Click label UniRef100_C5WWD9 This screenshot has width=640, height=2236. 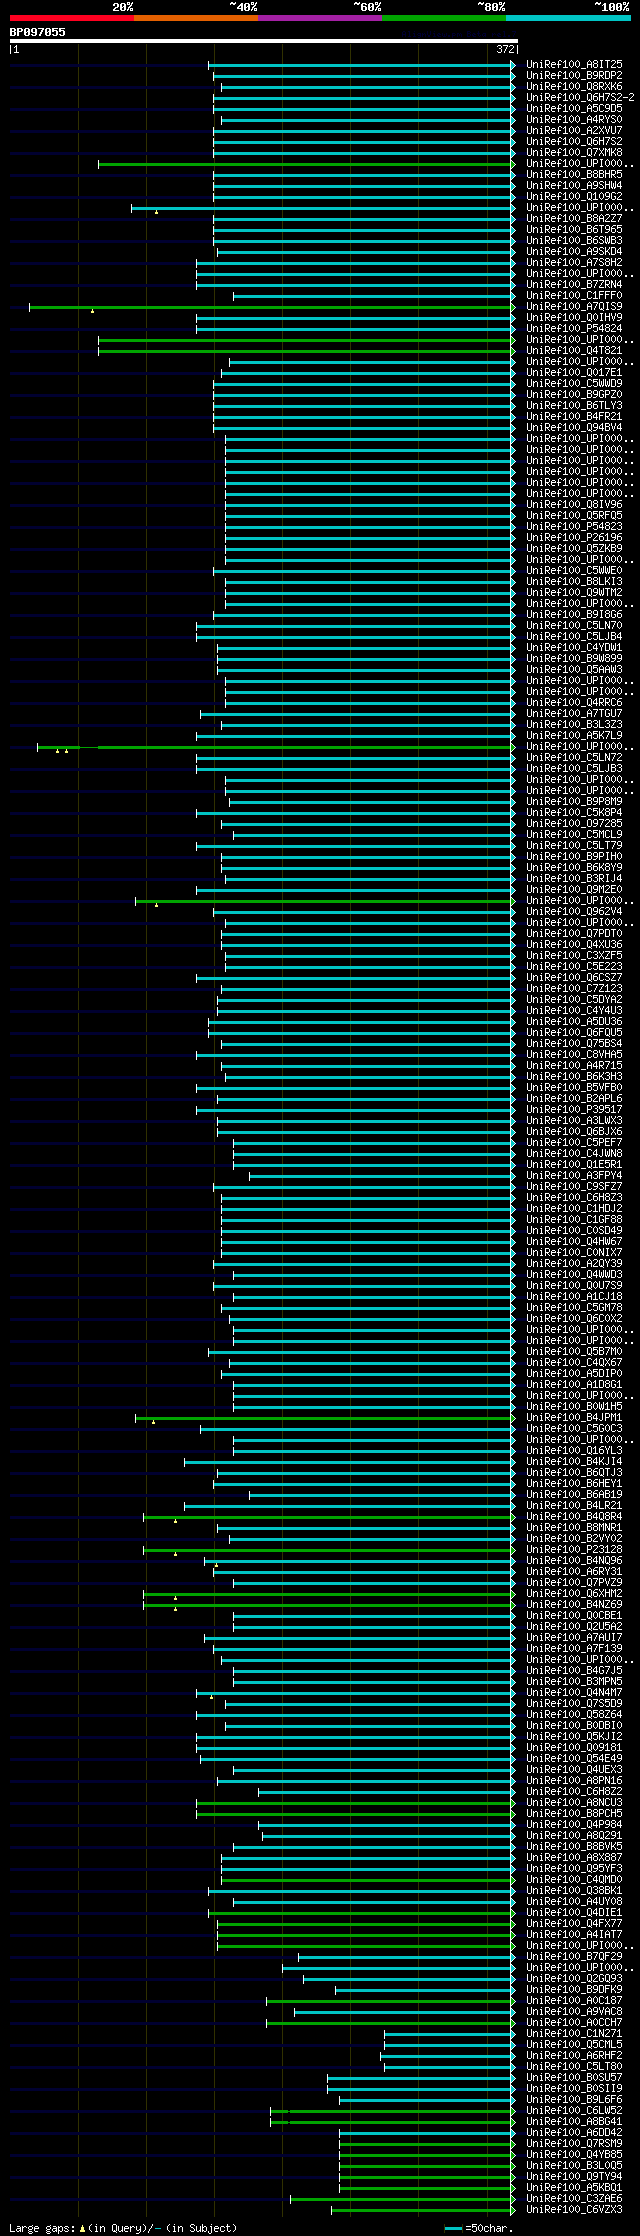tap(574, 383)
